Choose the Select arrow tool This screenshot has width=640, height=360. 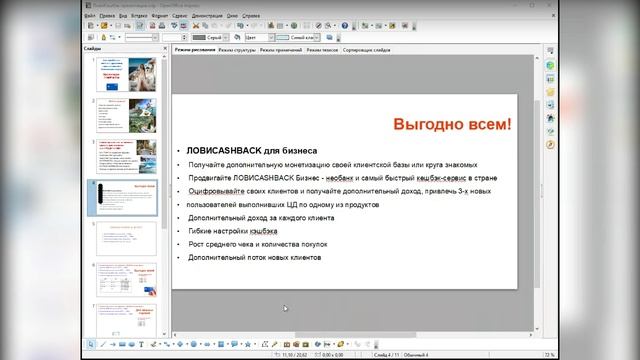point(91,344)
